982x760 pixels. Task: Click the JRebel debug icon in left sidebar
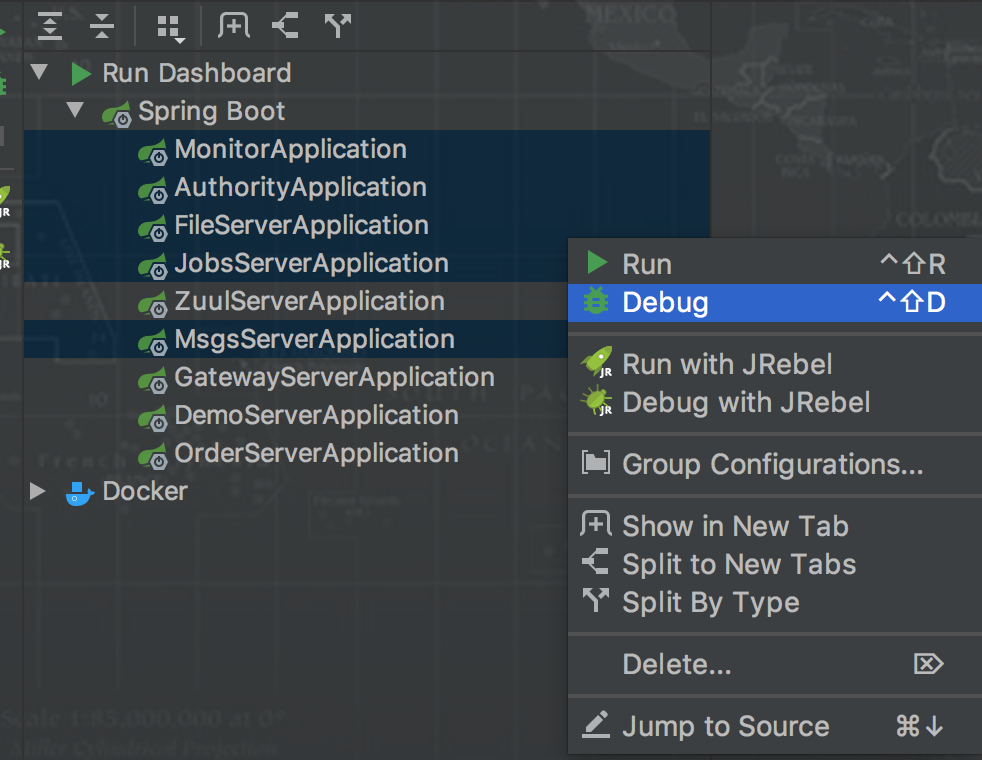point(4,255)
